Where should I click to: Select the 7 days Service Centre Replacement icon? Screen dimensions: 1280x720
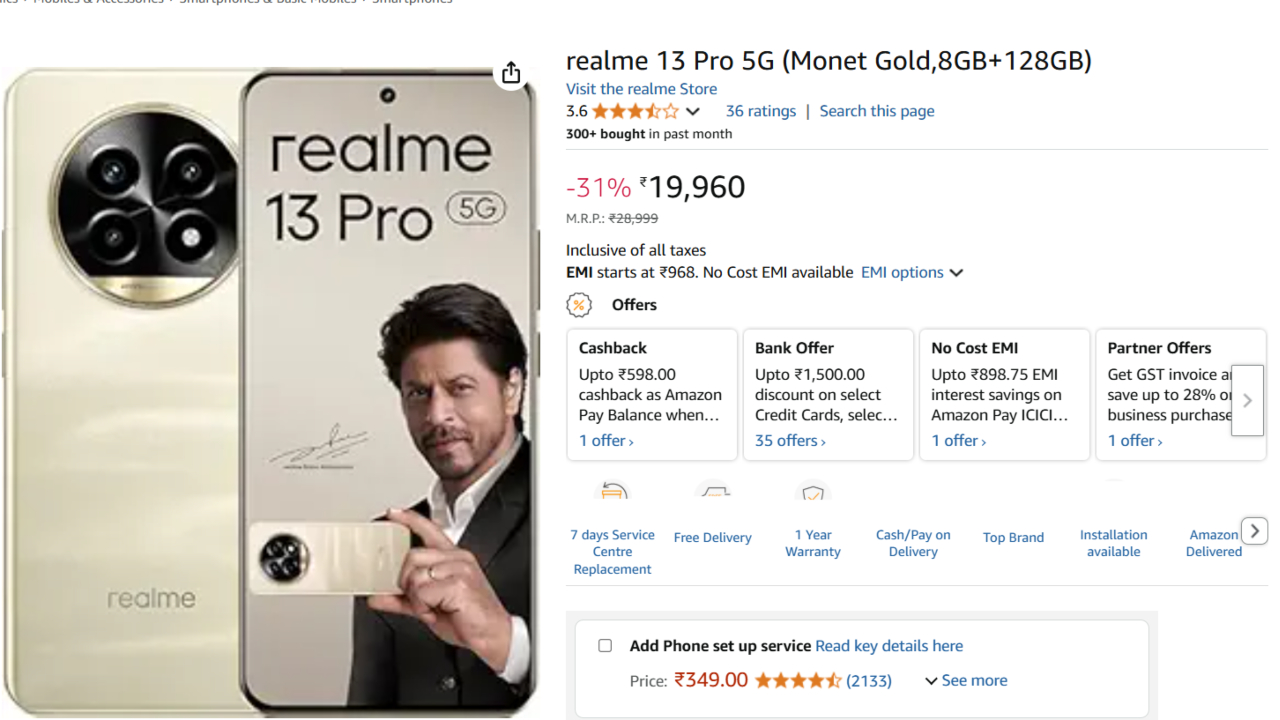tap(613, 492)
